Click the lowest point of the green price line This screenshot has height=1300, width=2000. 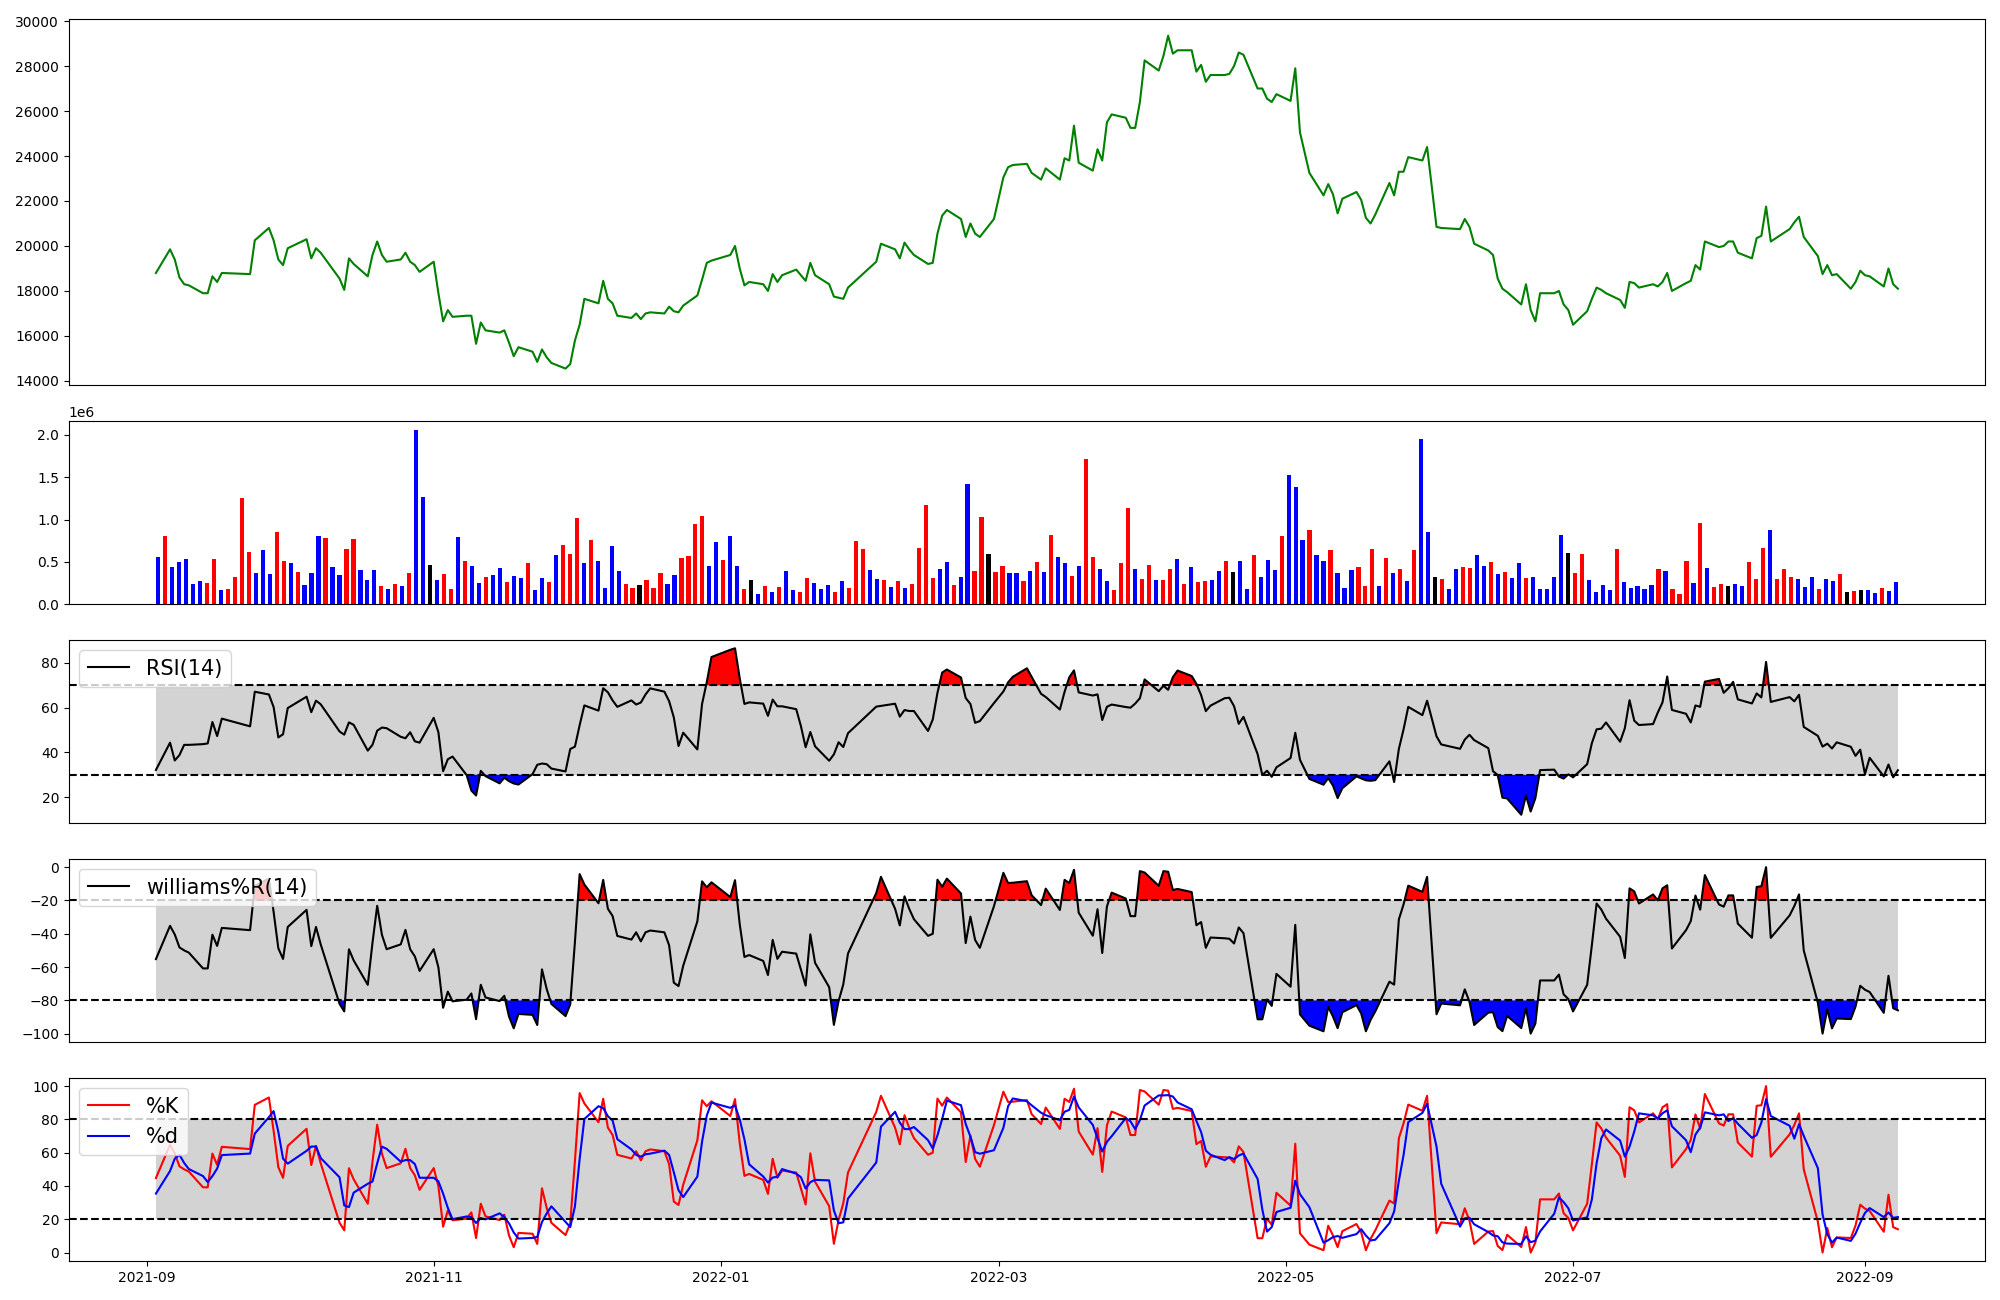pos(566,368)
